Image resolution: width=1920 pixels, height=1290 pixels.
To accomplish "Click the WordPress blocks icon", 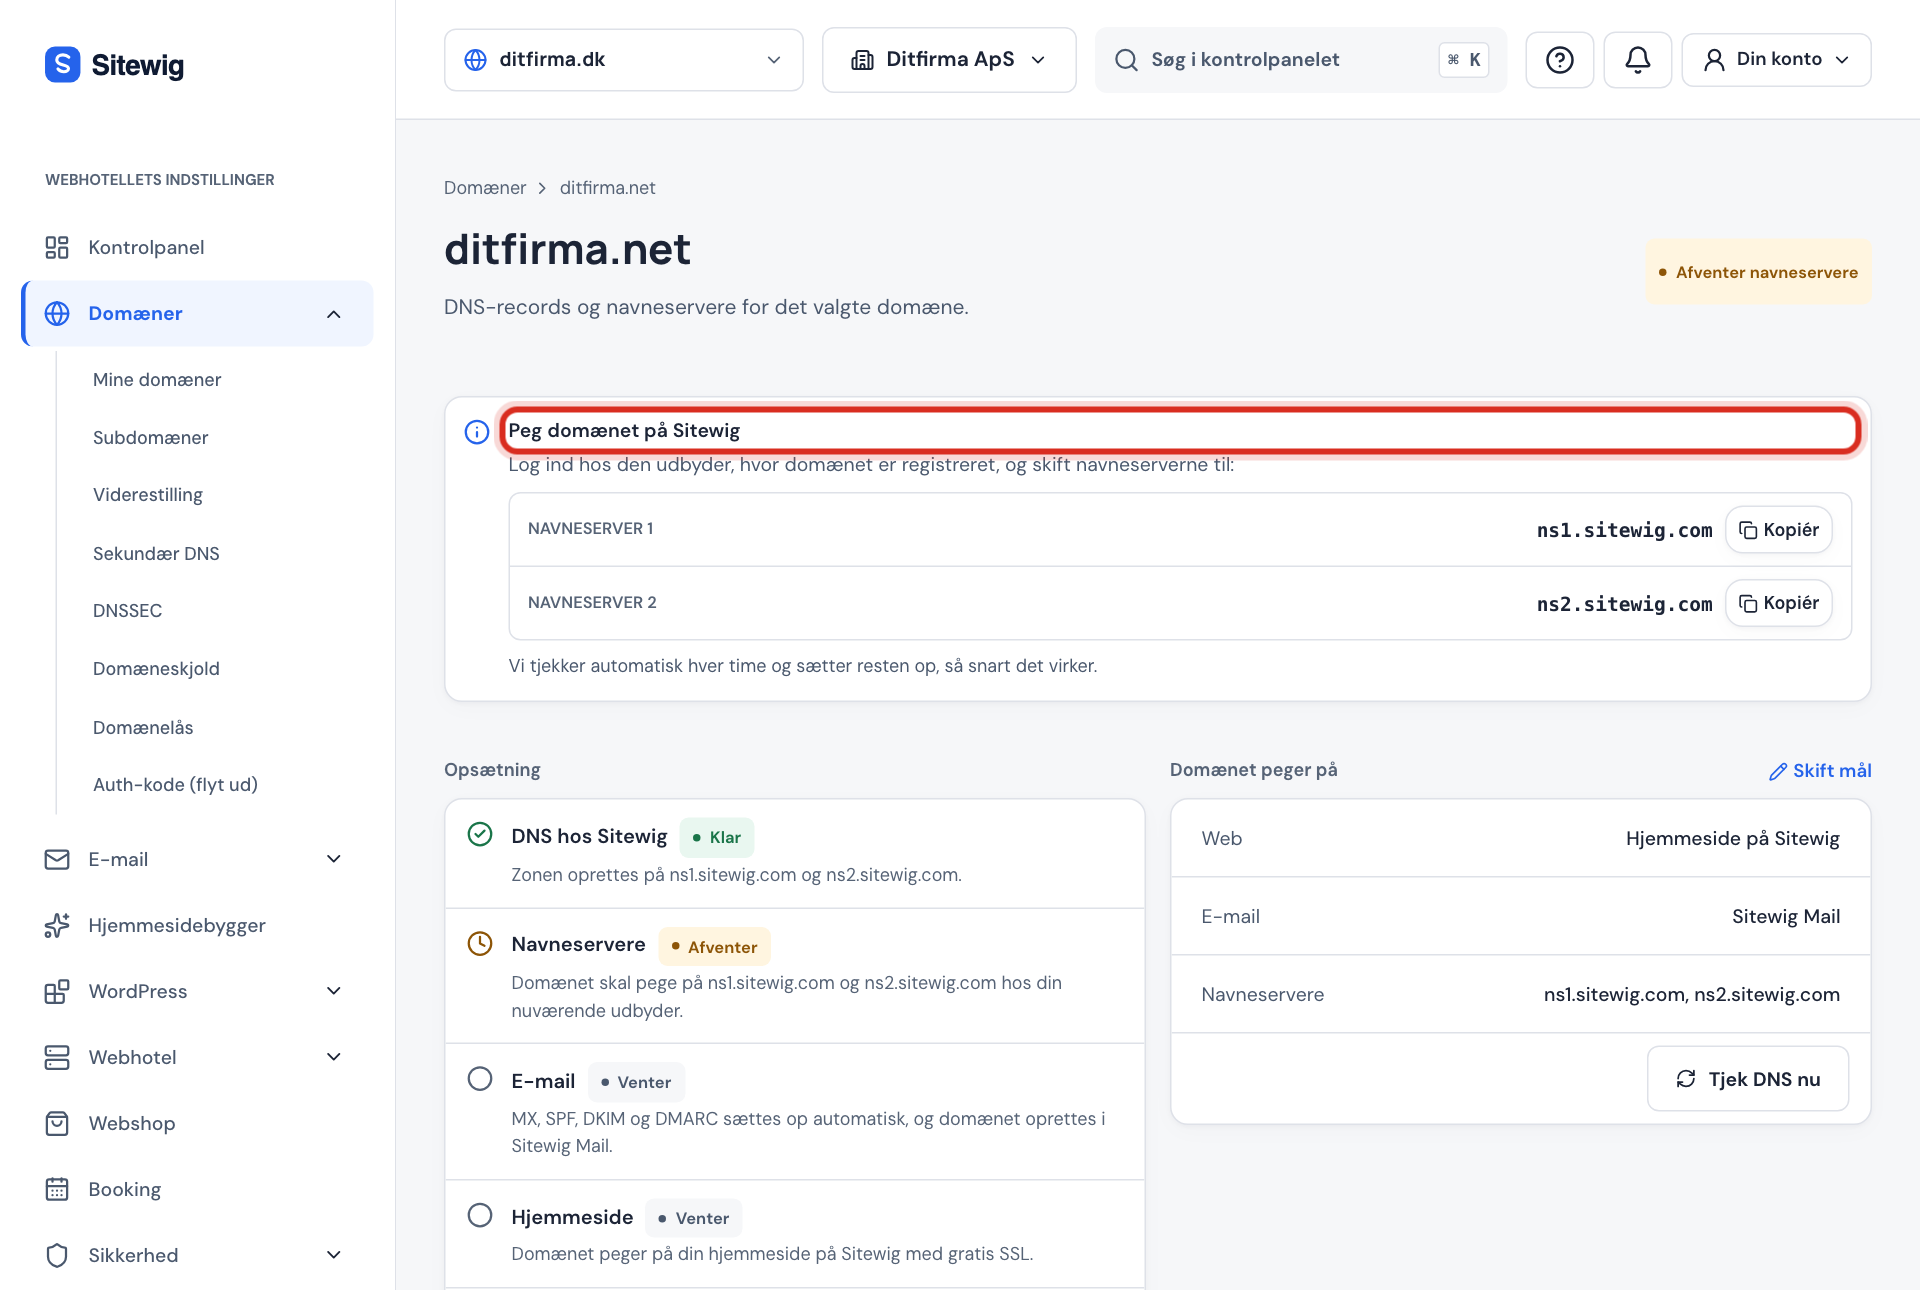I will point(57,991).
